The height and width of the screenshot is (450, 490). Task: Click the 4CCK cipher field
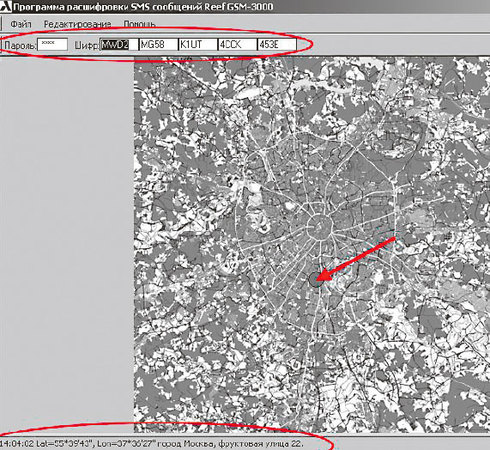[237, 44]
